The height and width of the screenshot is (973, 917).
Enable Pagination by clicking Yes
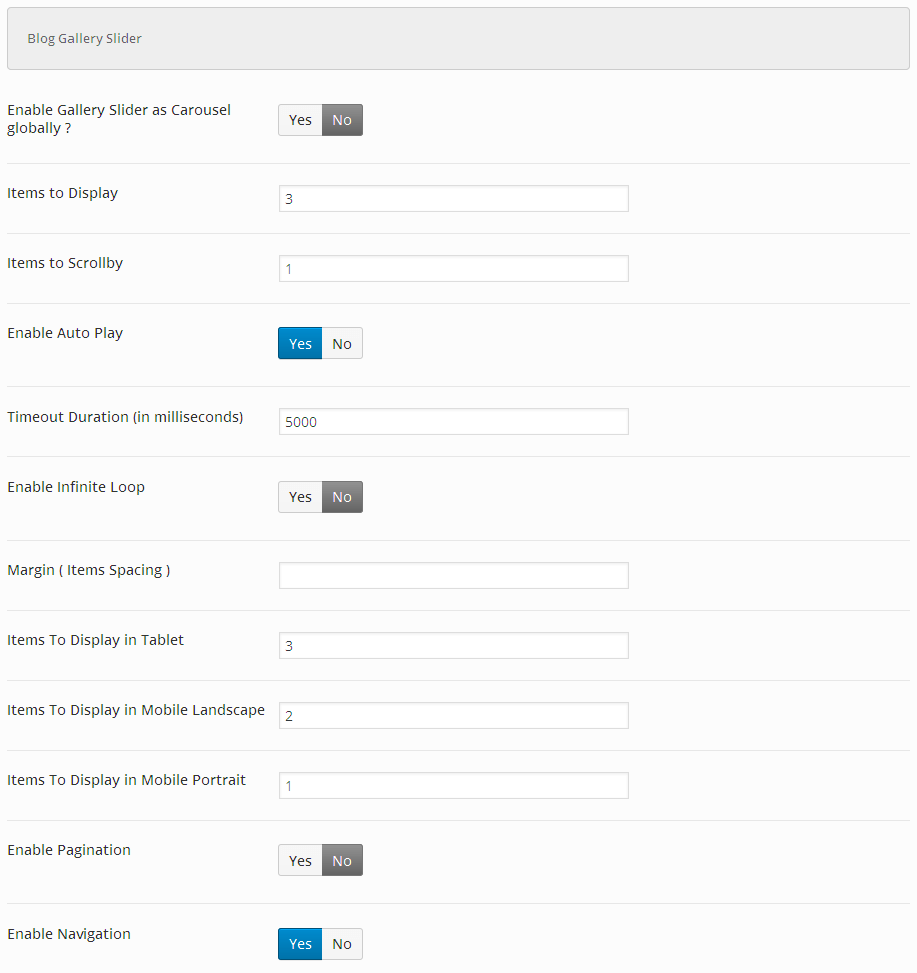300,861
